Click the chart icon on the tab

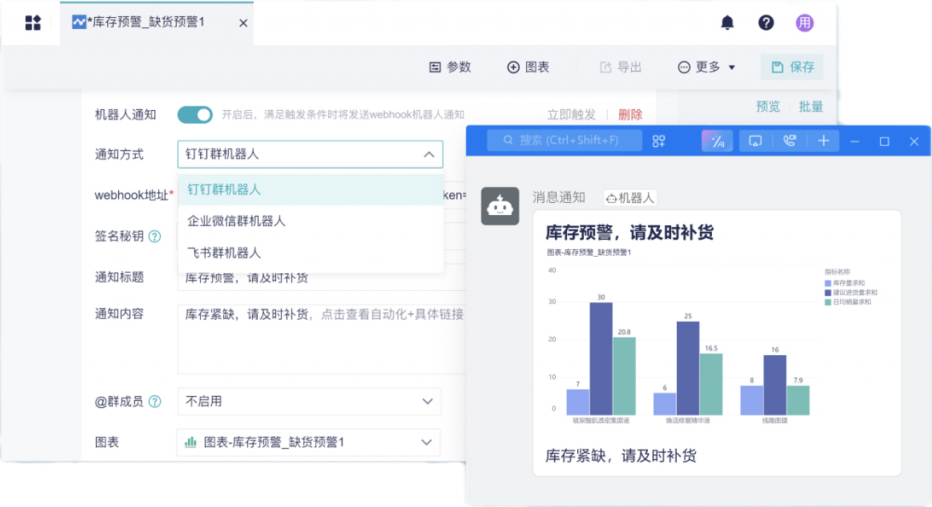(x=78, y=22)
